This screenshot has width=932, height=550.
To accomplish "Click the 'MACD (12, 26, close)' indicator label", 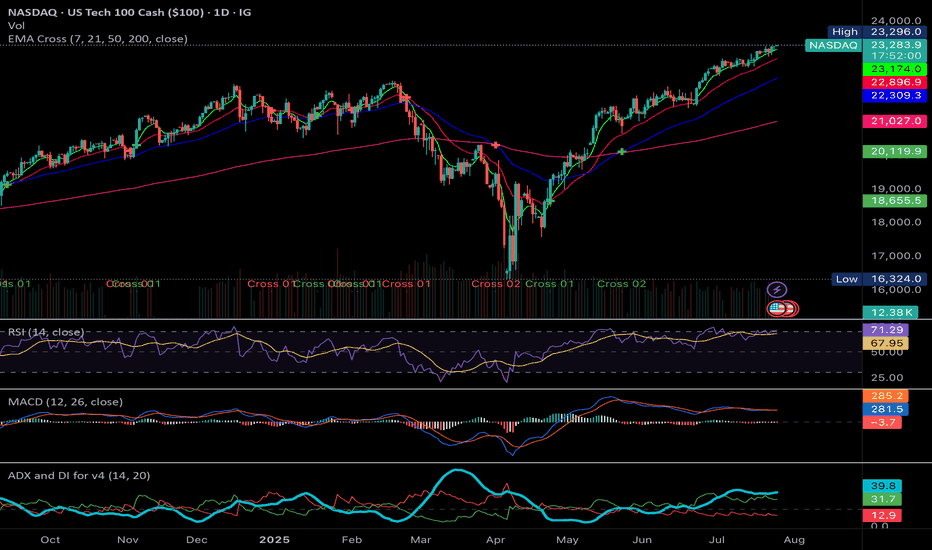I will point(65,402).
